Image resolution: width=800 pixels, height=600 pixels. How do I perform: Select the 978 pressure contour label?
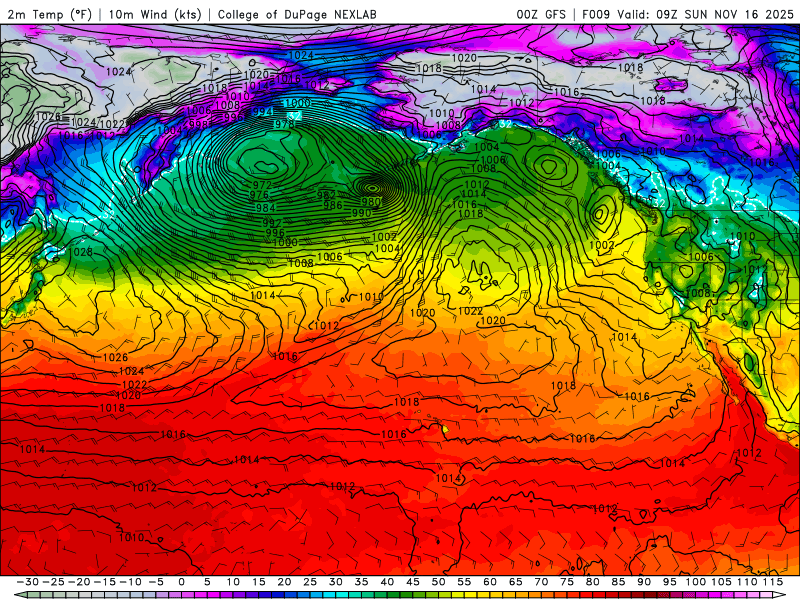[x=284, y=124]
